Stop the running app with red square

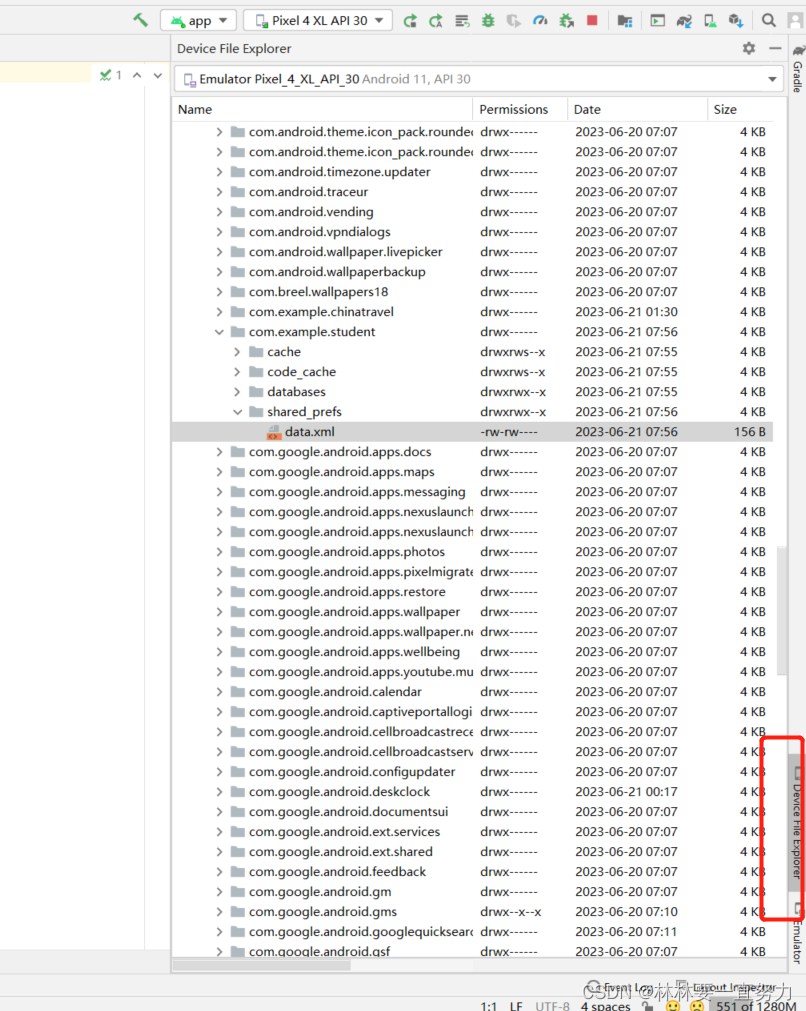(592, 19)
